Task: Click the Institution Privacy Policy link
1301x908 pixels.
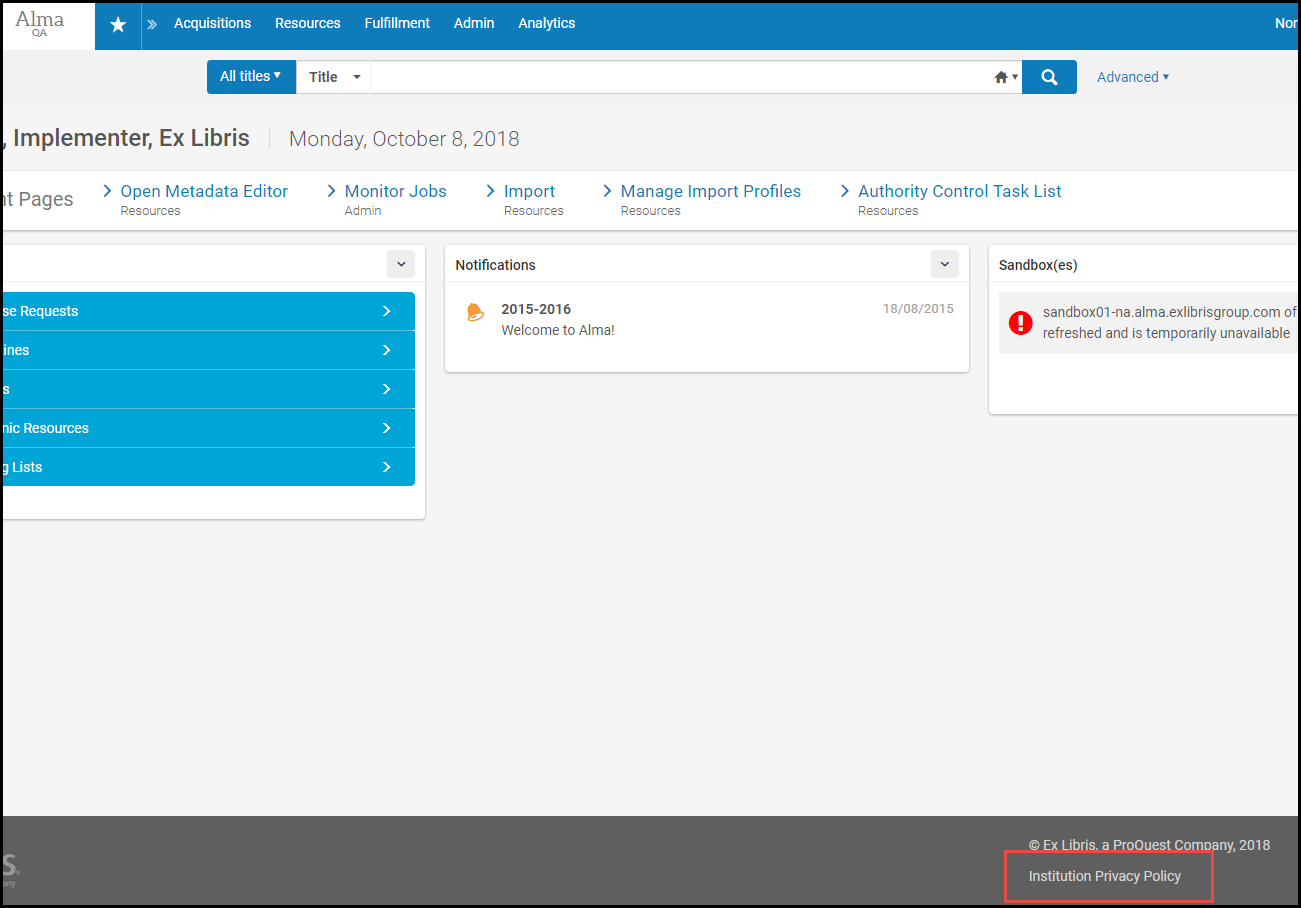Action: [x=1105, y=876]
